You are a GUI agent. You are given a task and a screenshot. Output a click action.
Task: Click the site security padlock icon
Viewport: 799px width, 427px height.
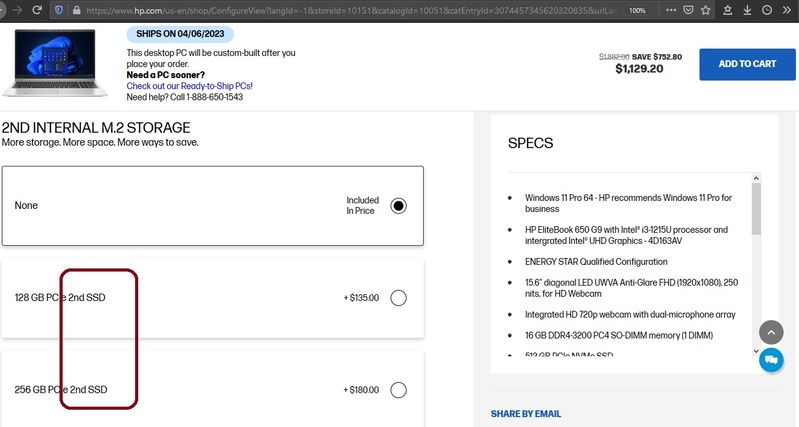pyautogui.click(x=76, y=9)
